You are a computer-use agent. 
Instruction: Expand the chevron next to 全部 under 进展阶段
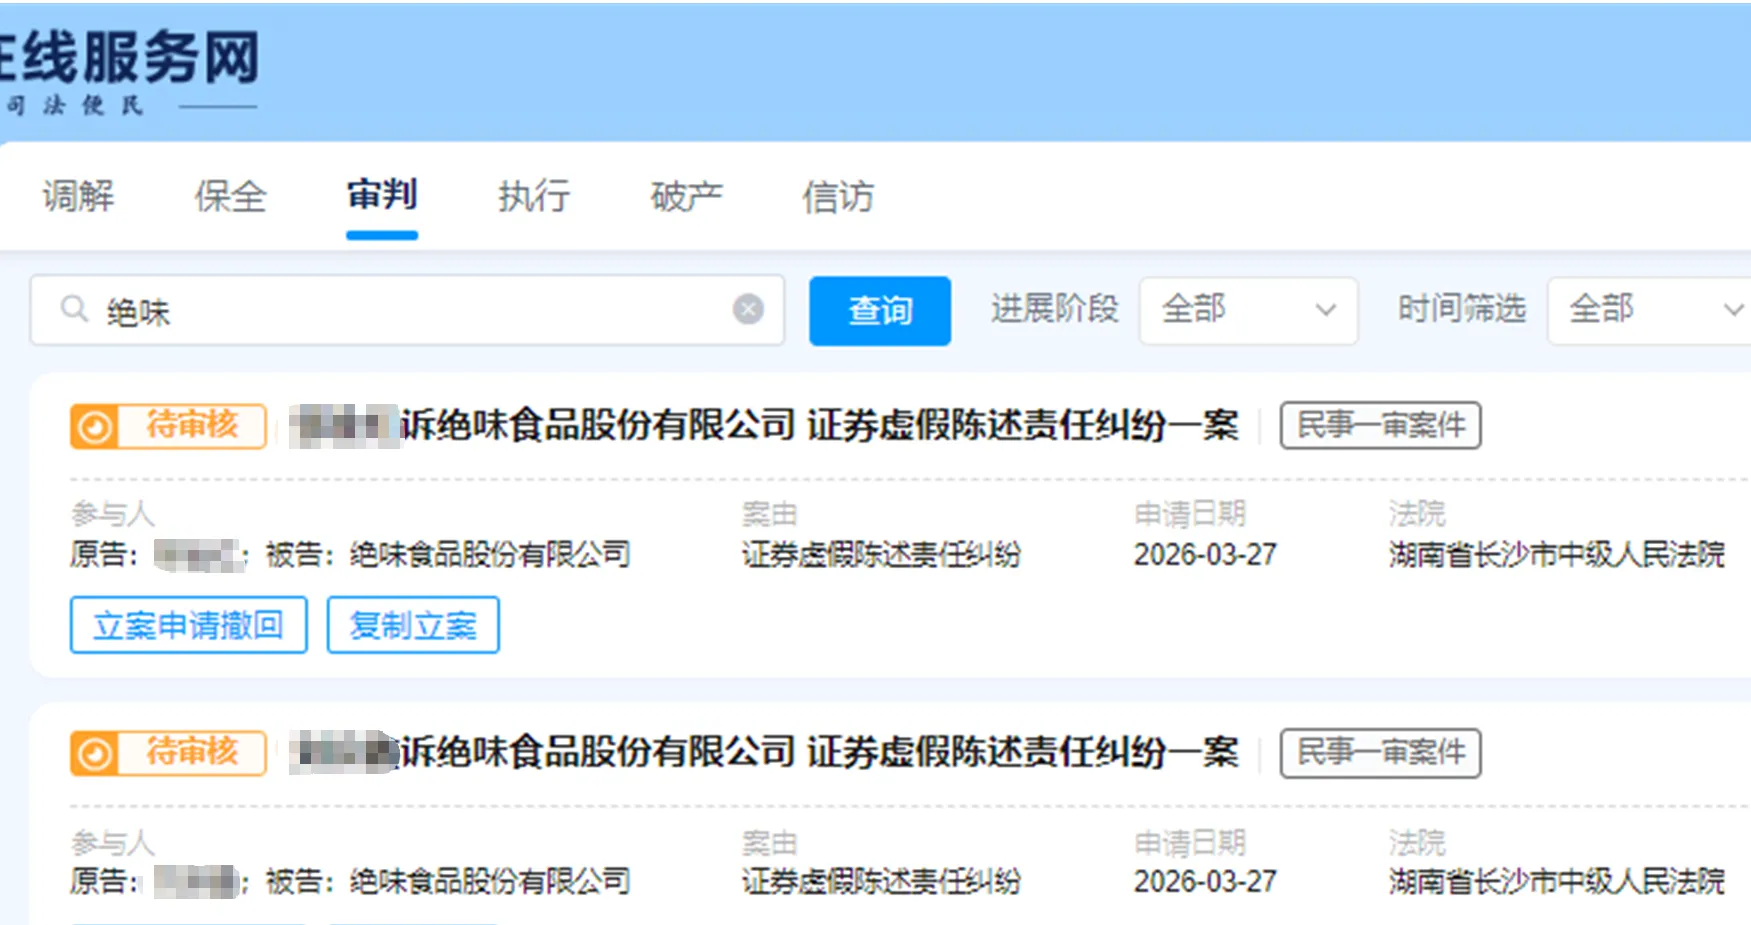pos(1327,310)
